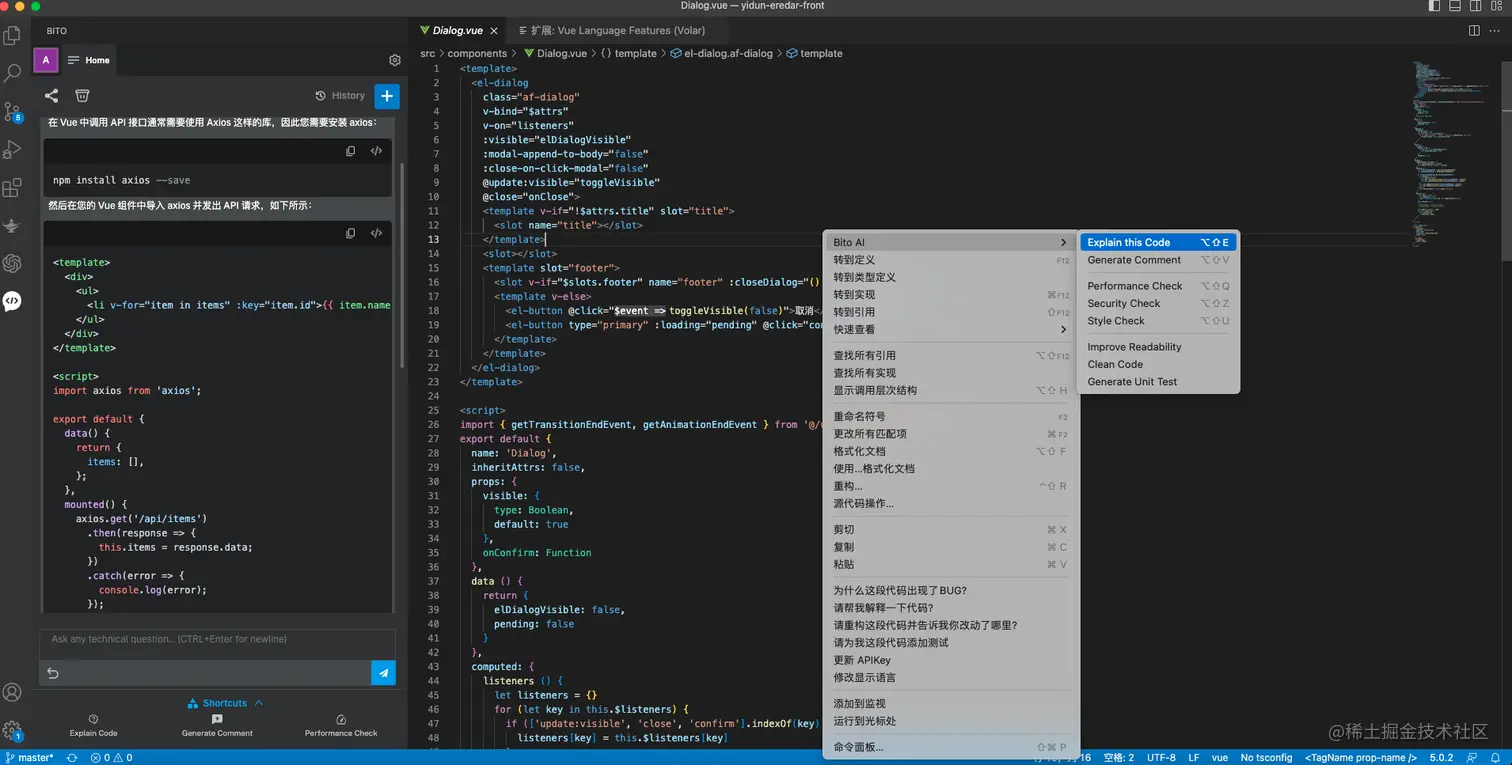
Task: Start a new Bito chat with plus button
Action: 387,96
